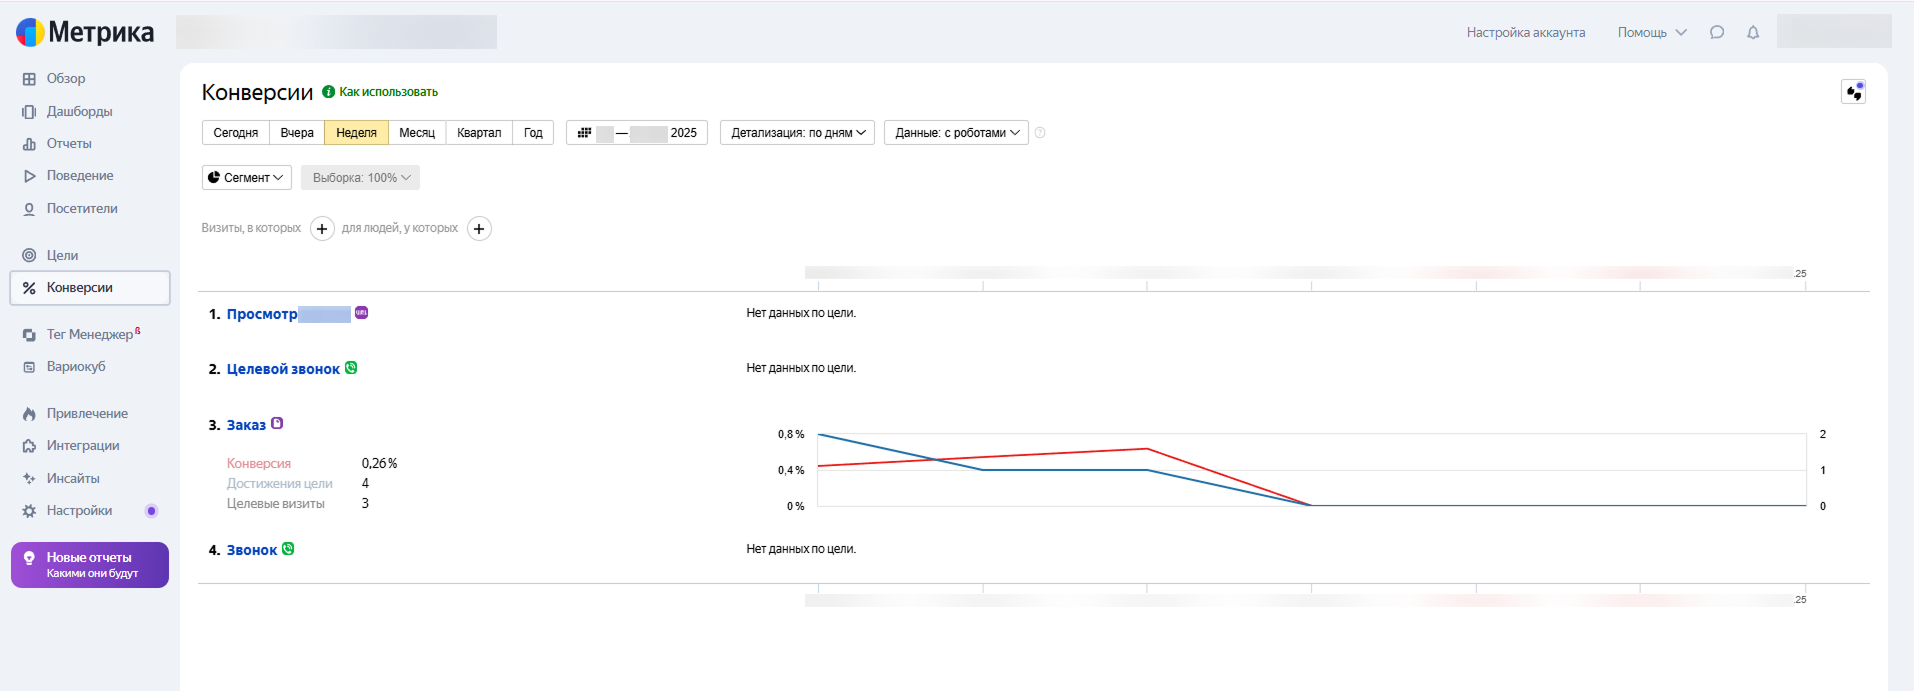Click the top-right assistant icon
Image resolution: width=1914 pixels, height=691 pixels.
tap(1854, 92)
